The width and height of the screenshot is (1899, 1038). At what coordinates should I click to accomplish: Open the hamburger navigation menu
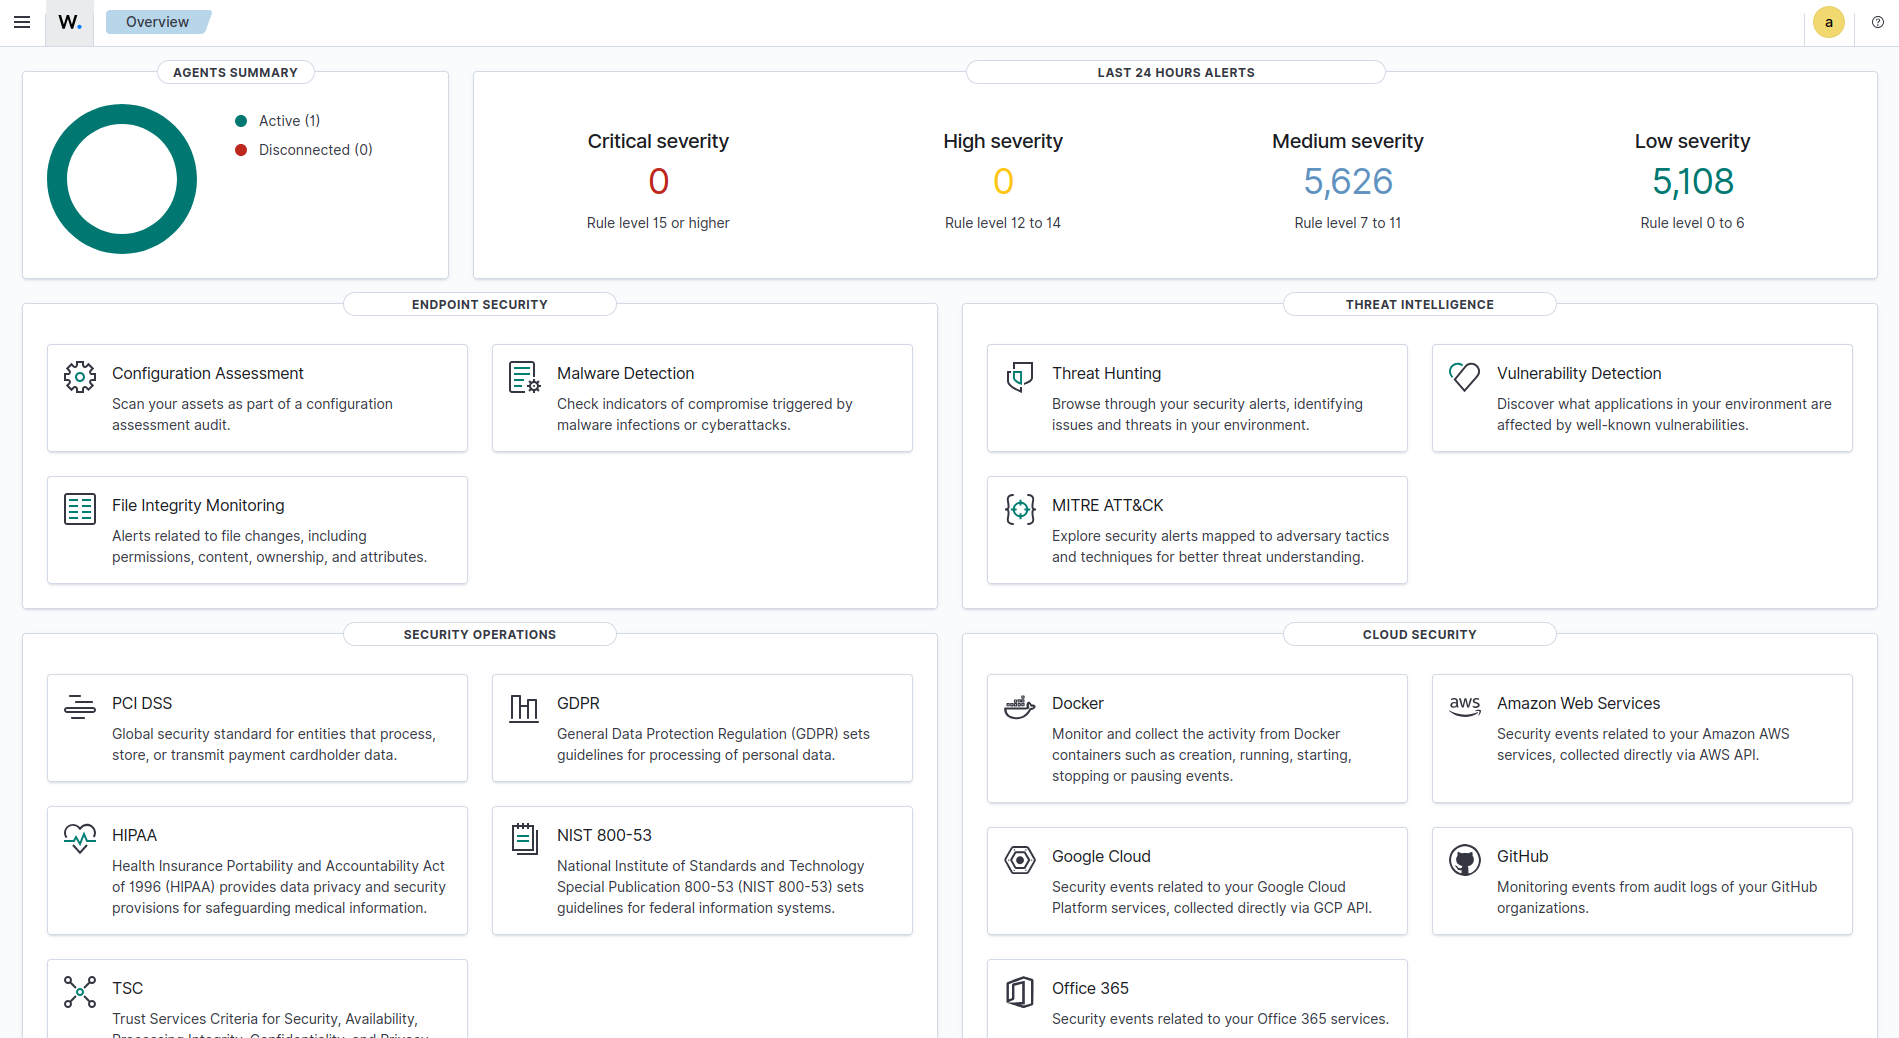click(x=22, y=22)
